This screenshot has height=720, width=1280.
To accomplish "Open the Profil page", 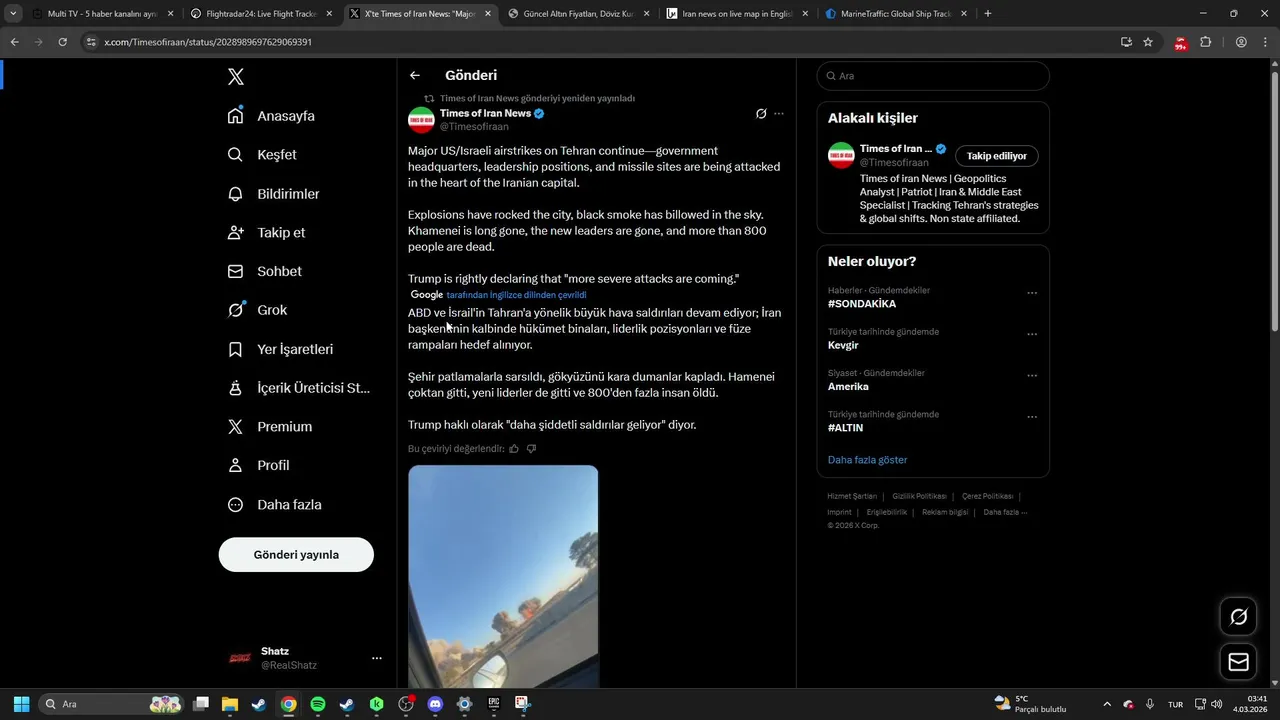I will (258, 465).
